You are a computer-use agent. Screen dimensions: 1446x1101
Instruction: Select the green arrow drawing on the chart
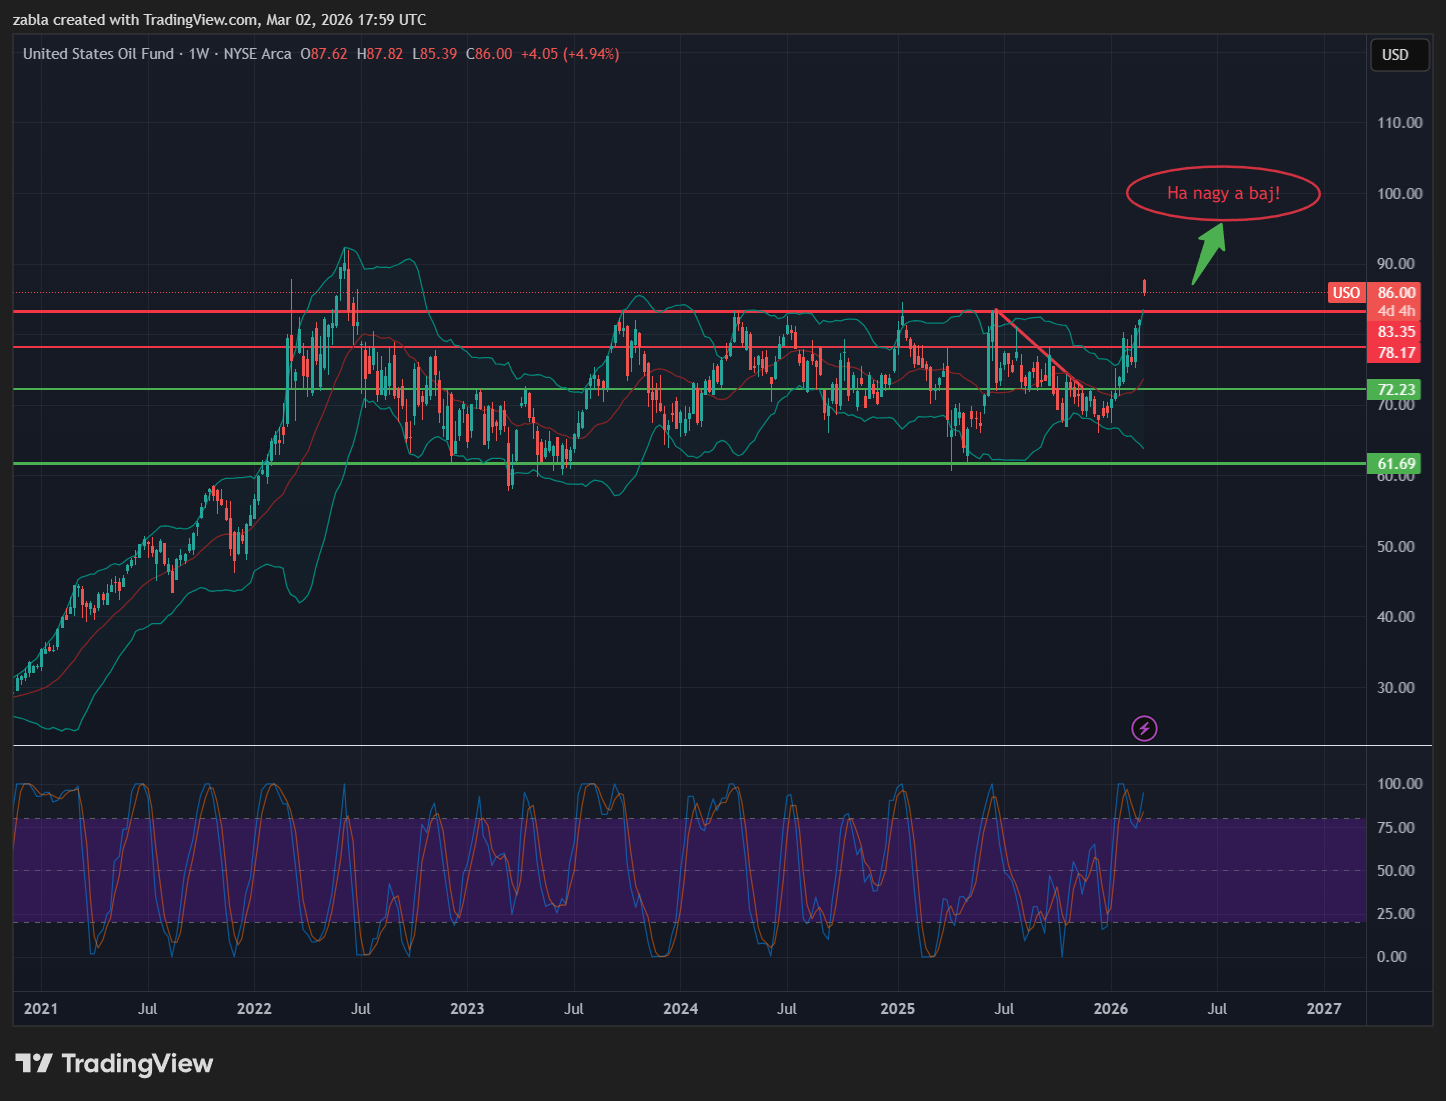point(1208,254)
